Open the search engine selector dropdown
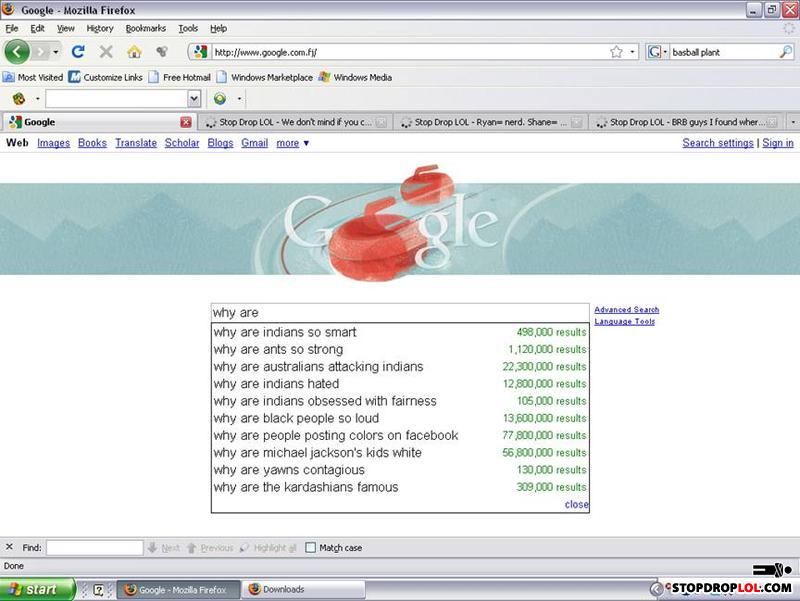 pos(657,52)
